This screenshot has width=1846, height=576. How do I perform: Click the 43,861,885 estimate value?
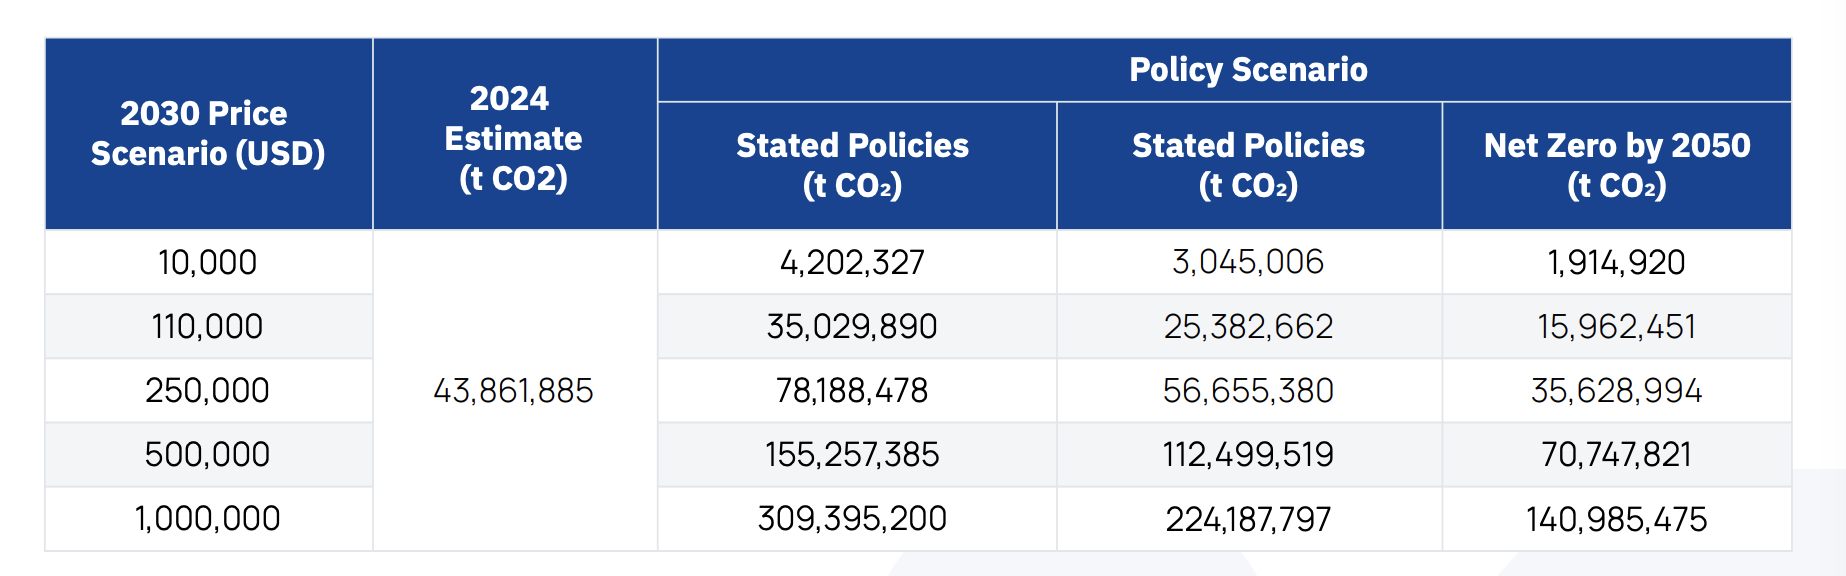pos(513,390)
